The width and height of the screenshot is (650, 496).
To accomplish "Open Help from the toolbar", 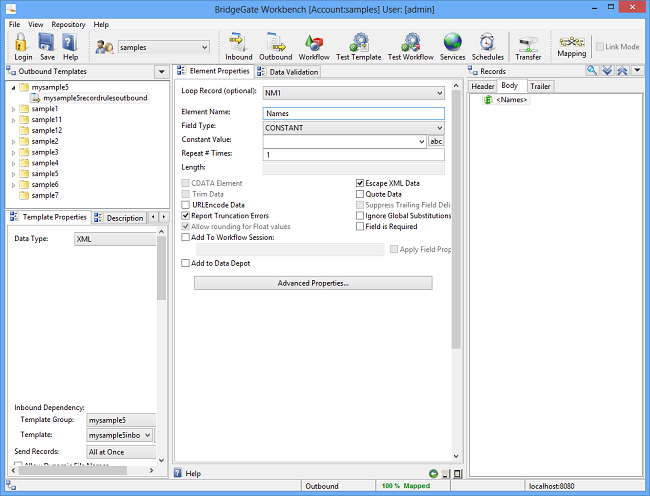I will point(70,43).
